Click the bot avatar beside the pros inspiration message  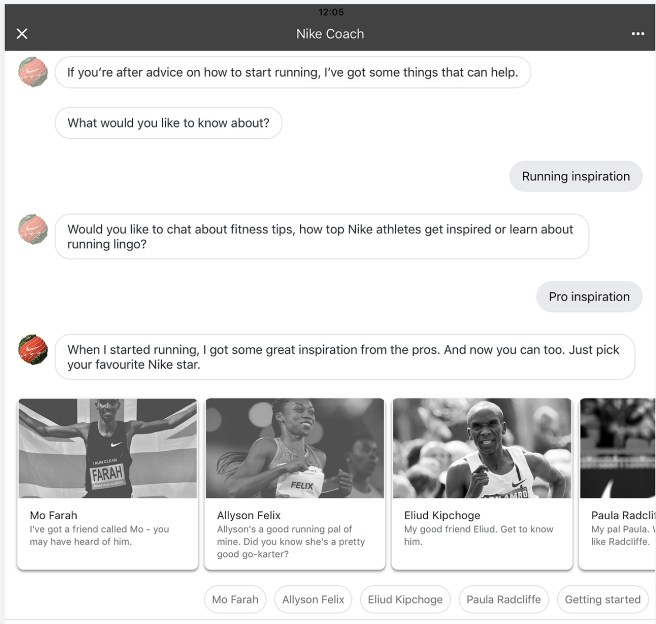click(x=33, y=350)
